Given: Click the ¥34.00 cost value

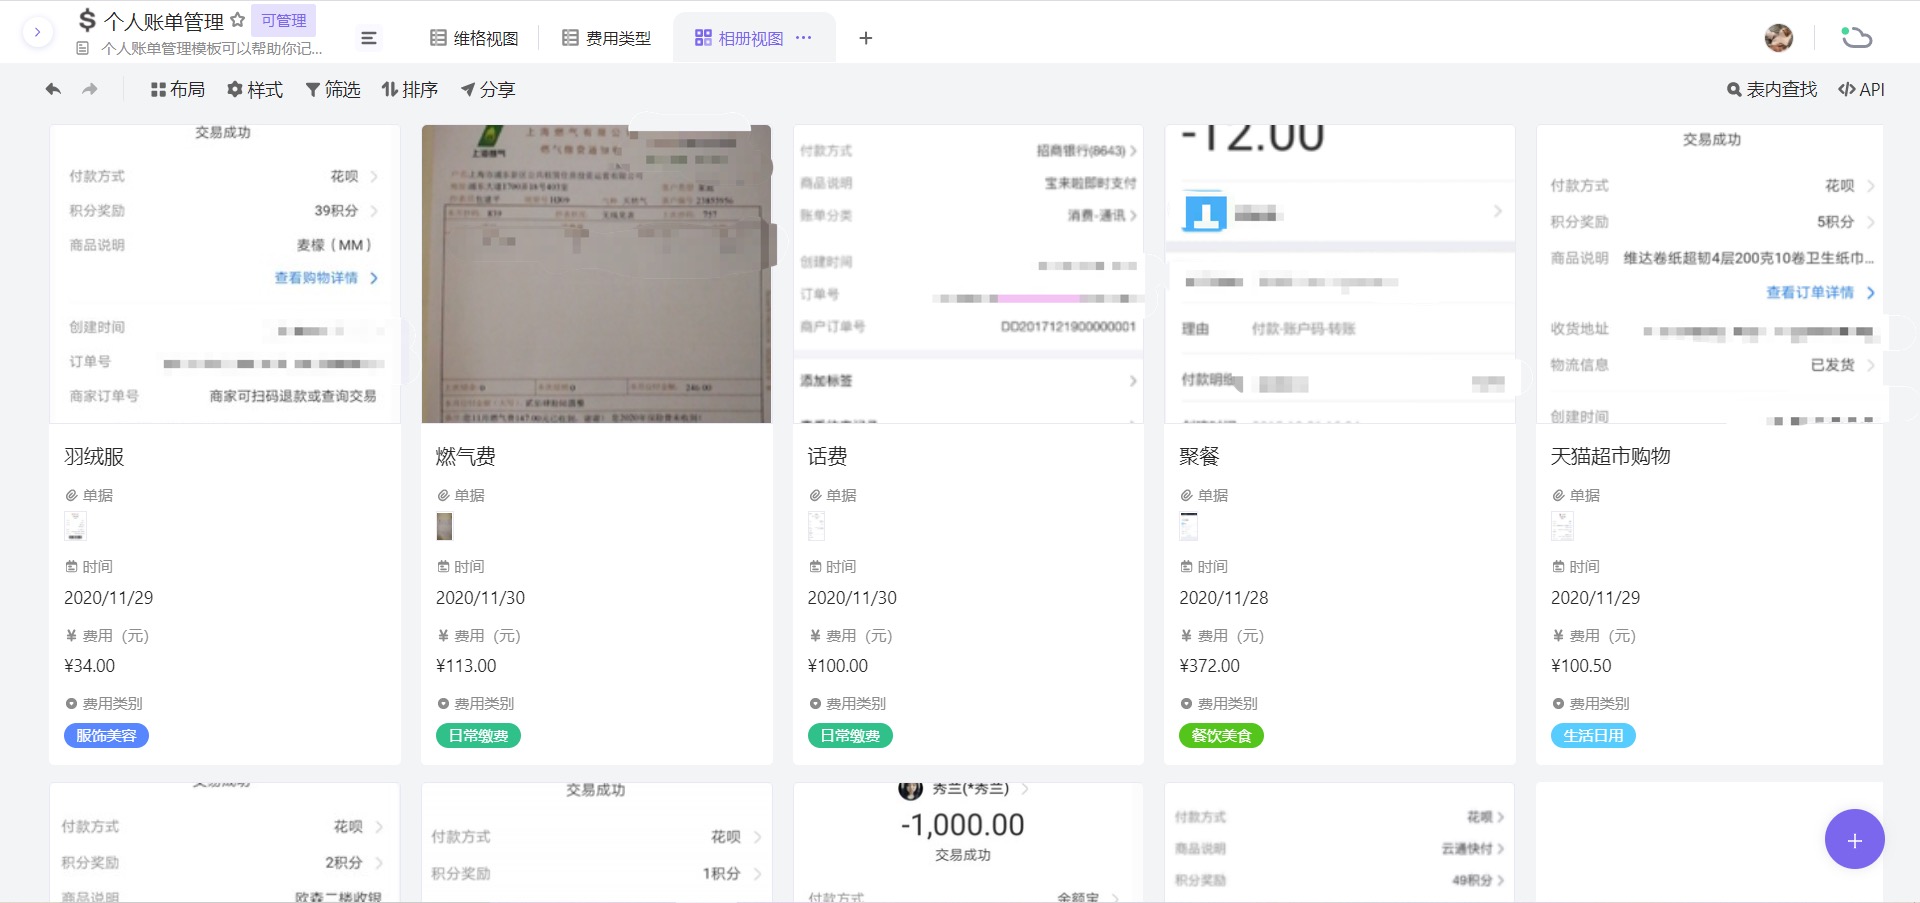Looking at the screenshot, I should 90,666.
